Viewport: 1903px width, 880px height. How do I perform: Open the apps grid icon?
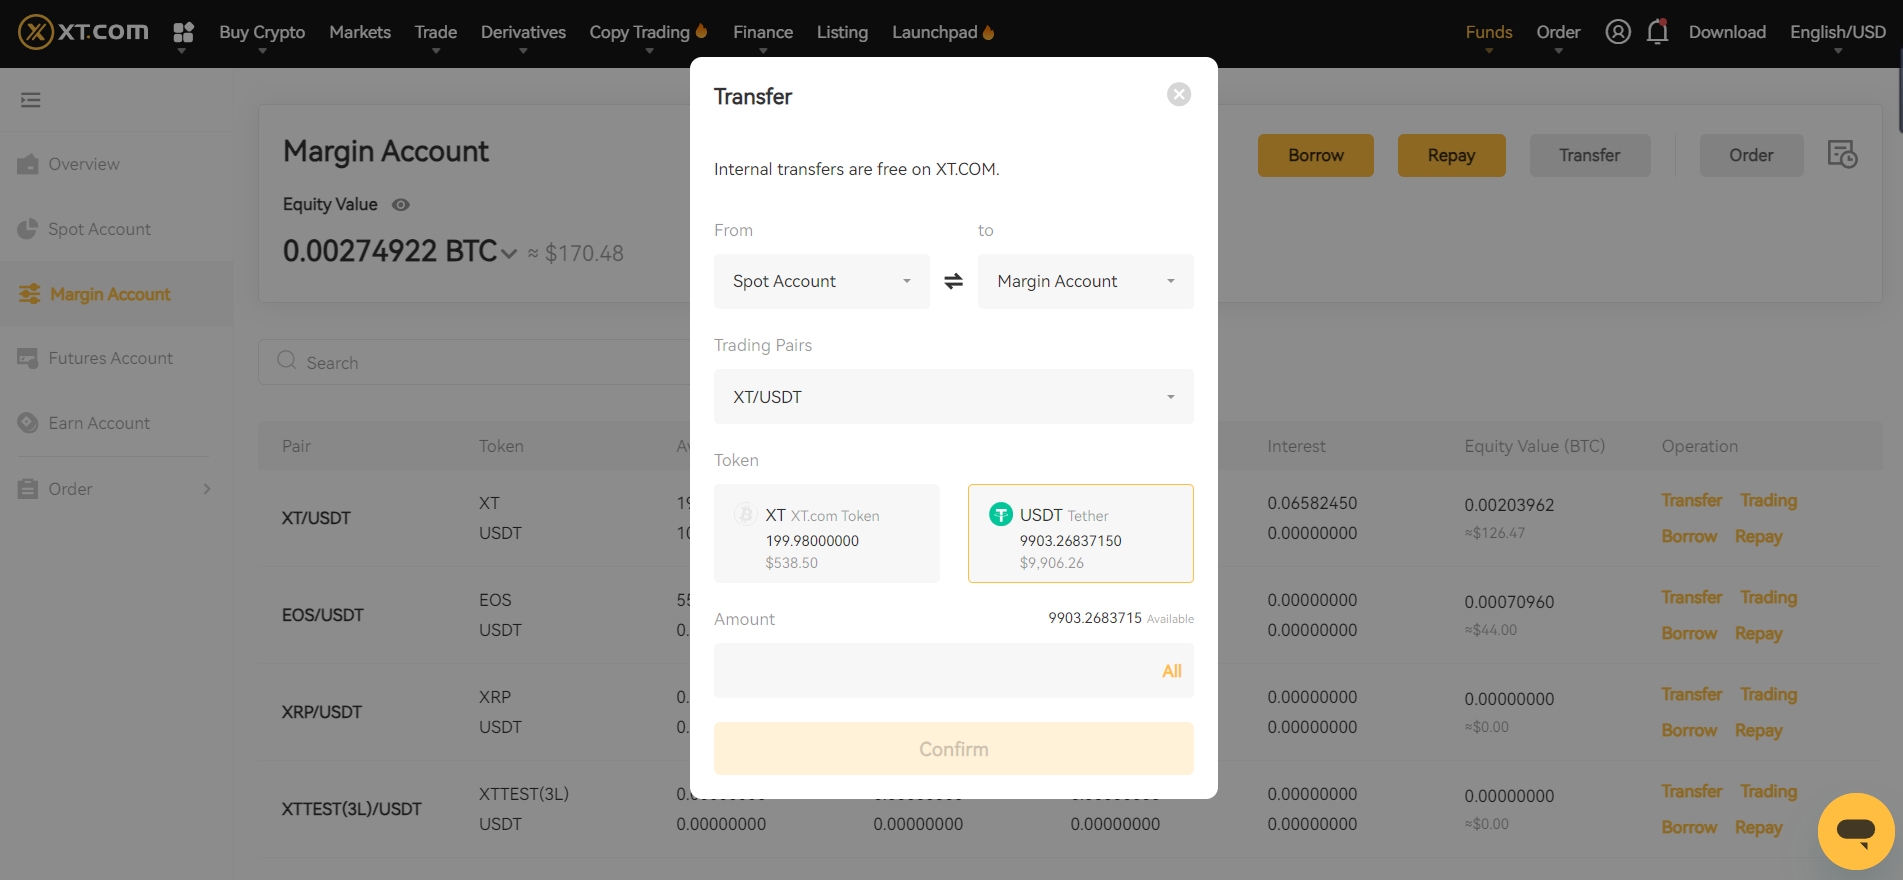[183, 33]
